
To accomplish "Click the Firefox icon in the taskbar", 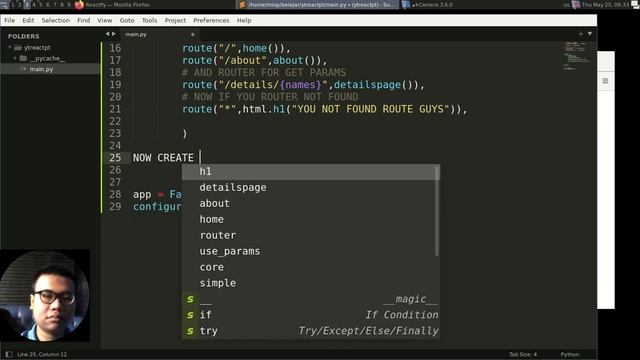I will point(79,5).
